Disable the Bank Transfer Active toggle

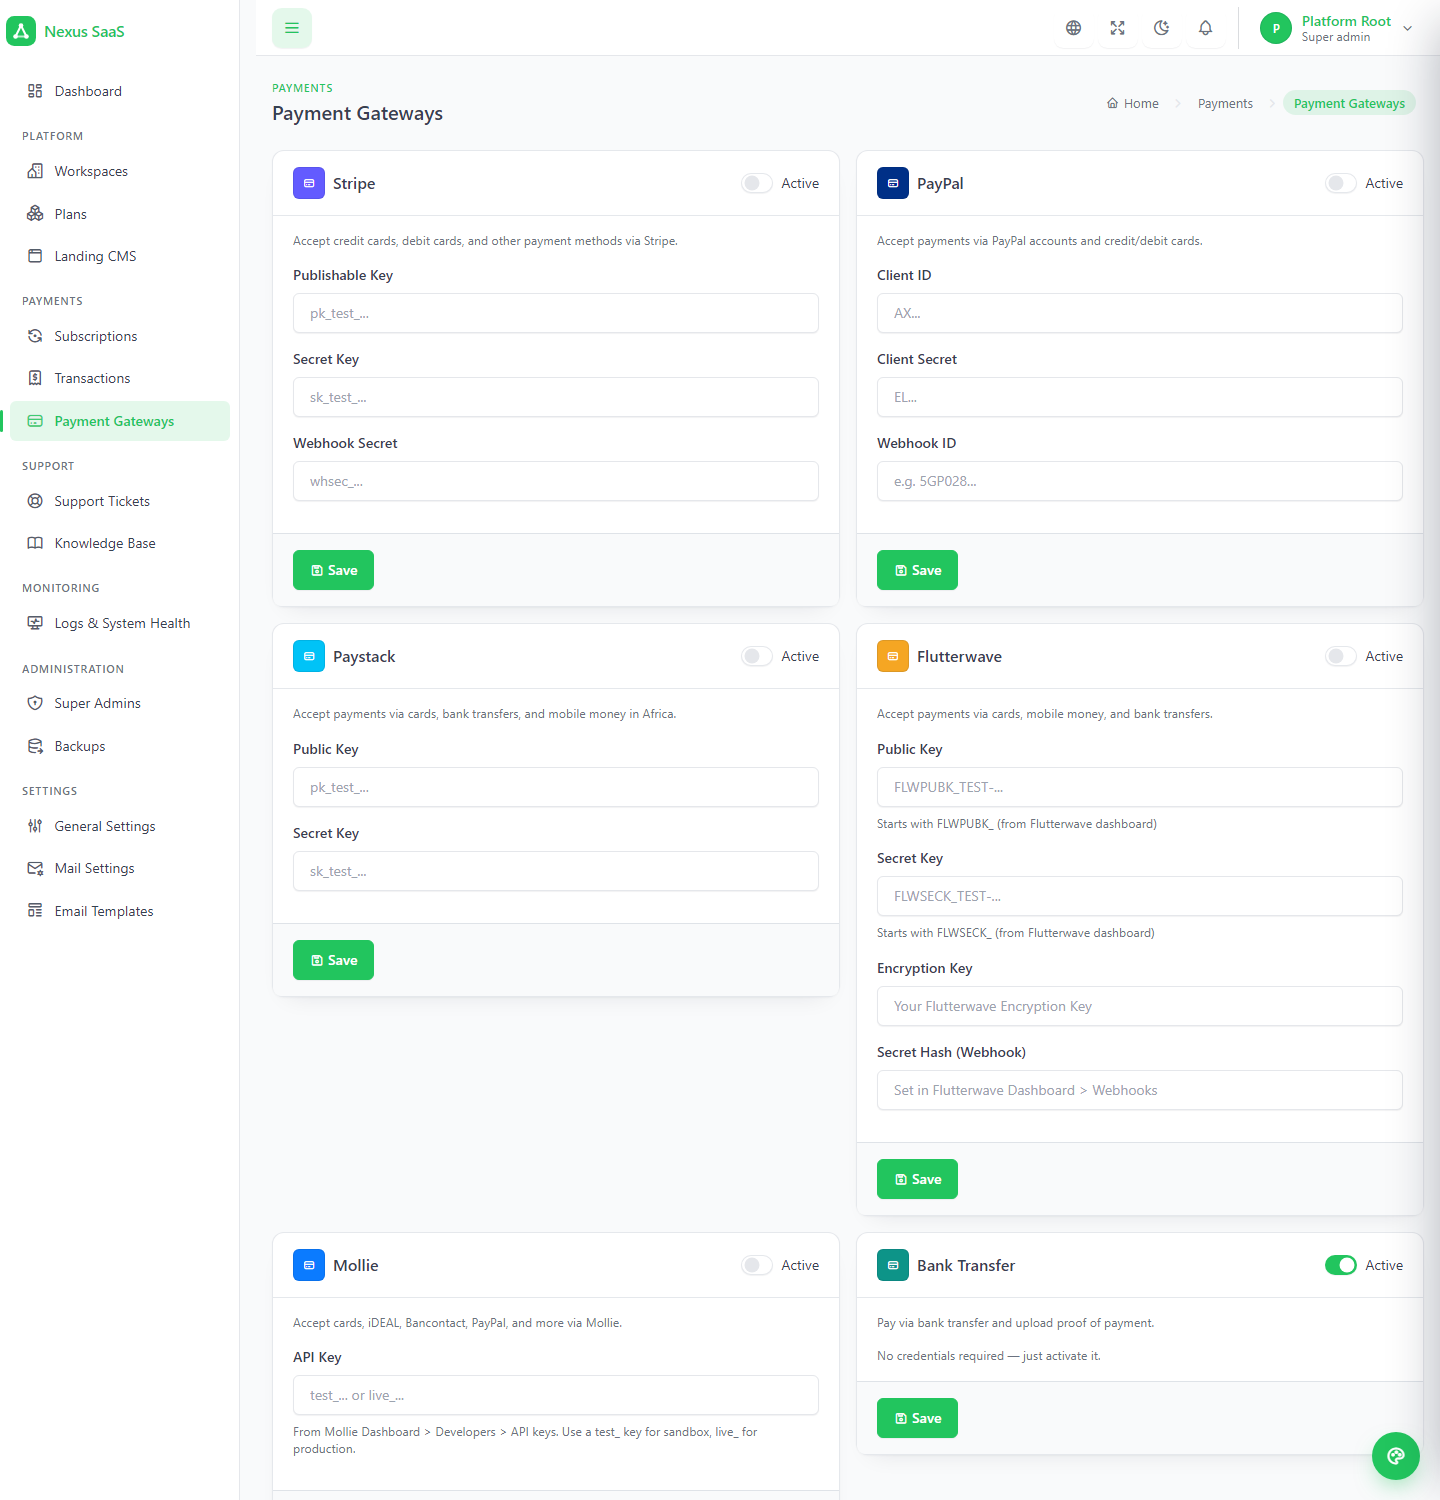click(1341, 1265)
